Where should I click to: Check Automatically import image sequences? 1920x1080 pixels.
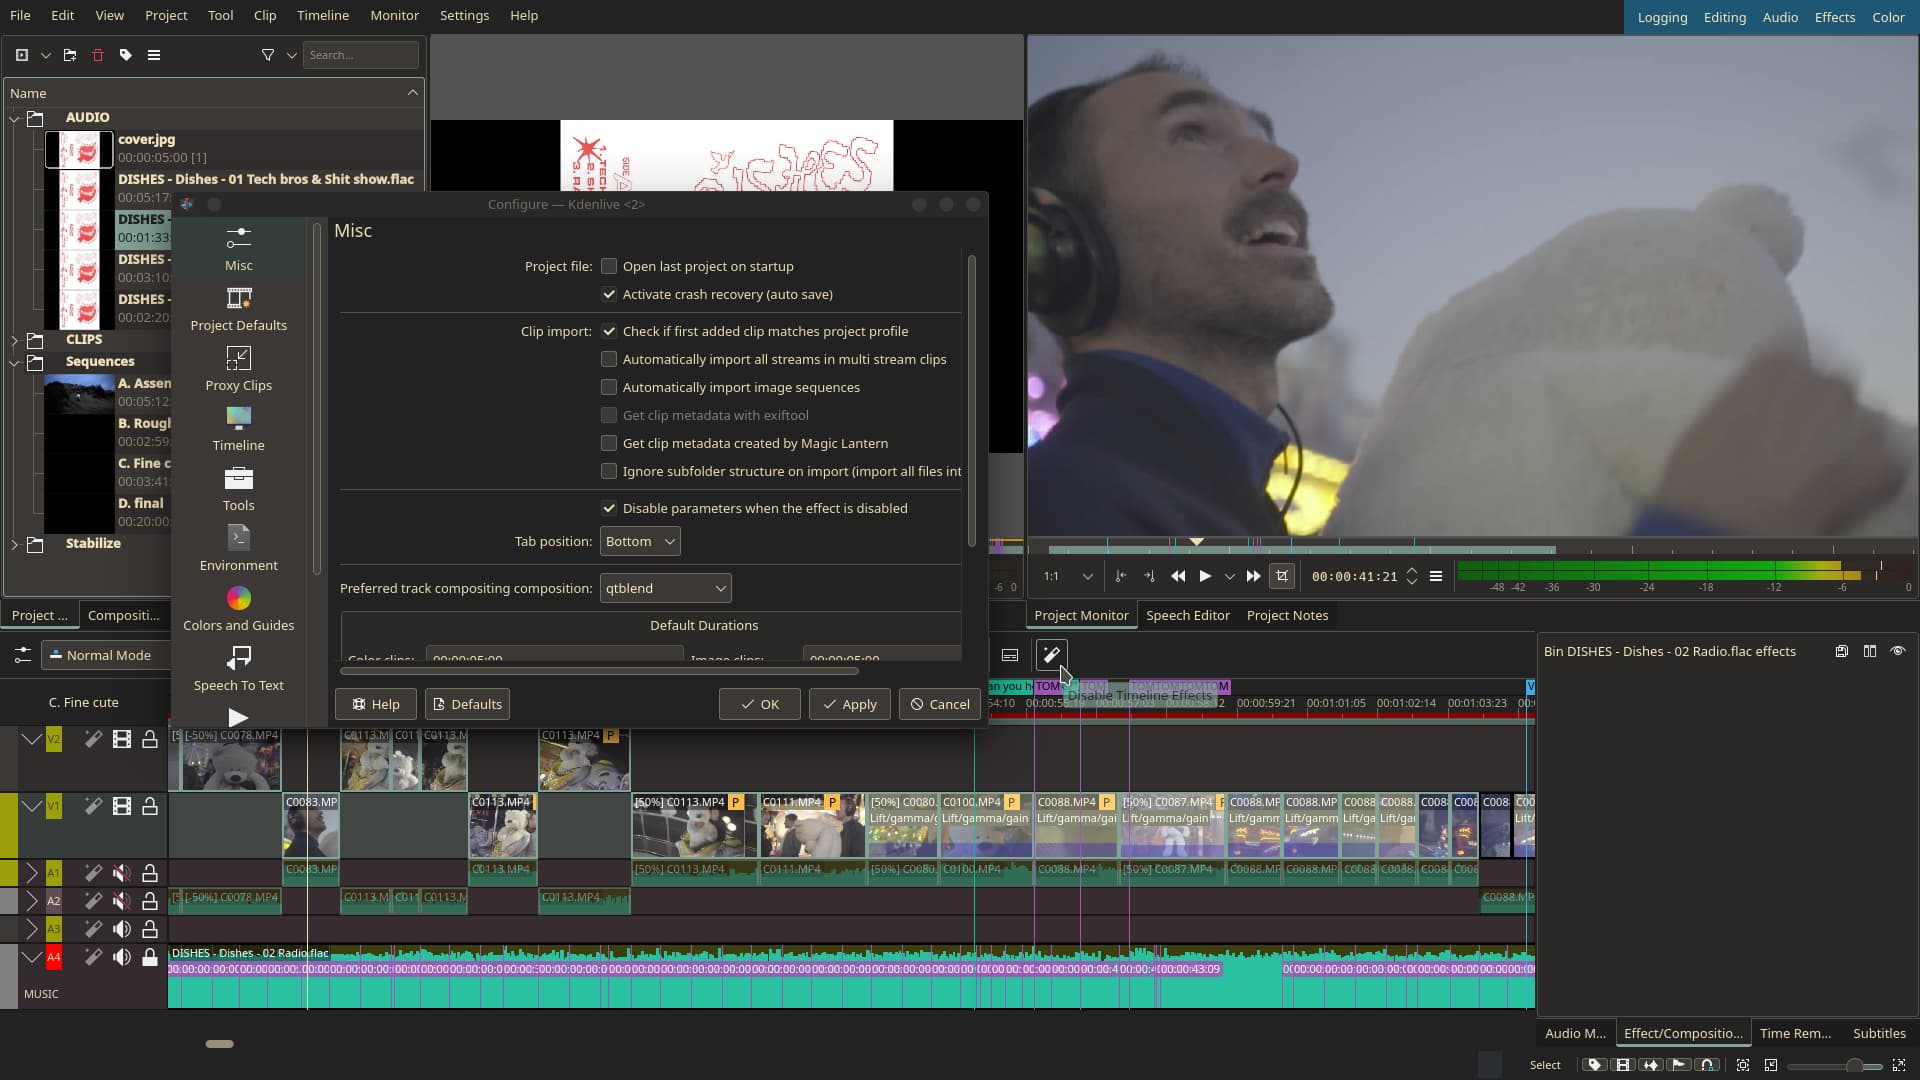click(x=609, y=387)
